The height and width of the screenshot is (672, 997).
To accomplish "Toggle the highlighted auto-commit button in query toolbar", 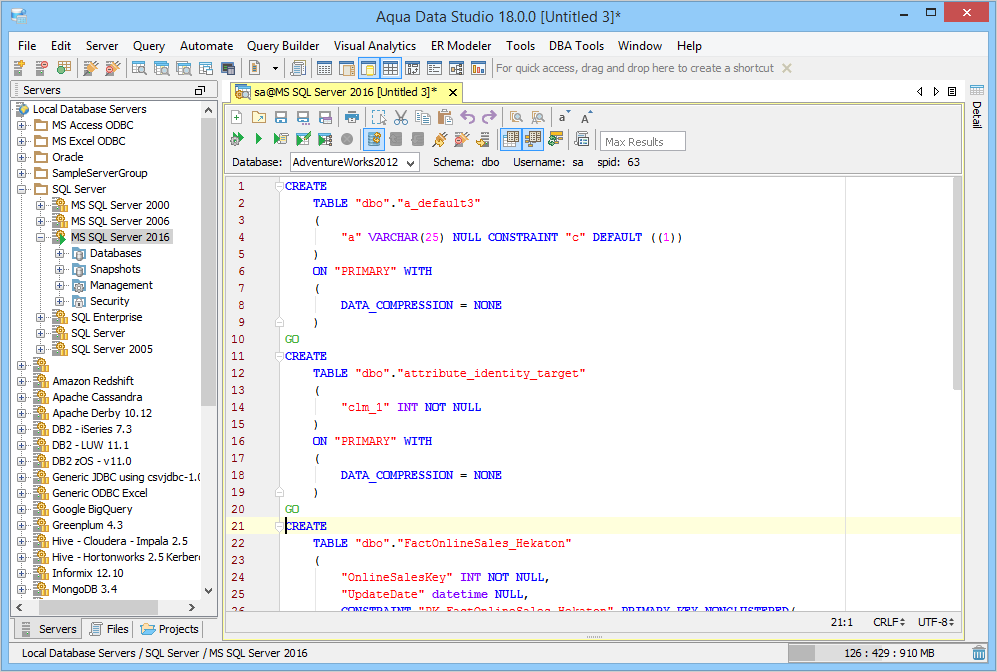I will coord(375,139).
